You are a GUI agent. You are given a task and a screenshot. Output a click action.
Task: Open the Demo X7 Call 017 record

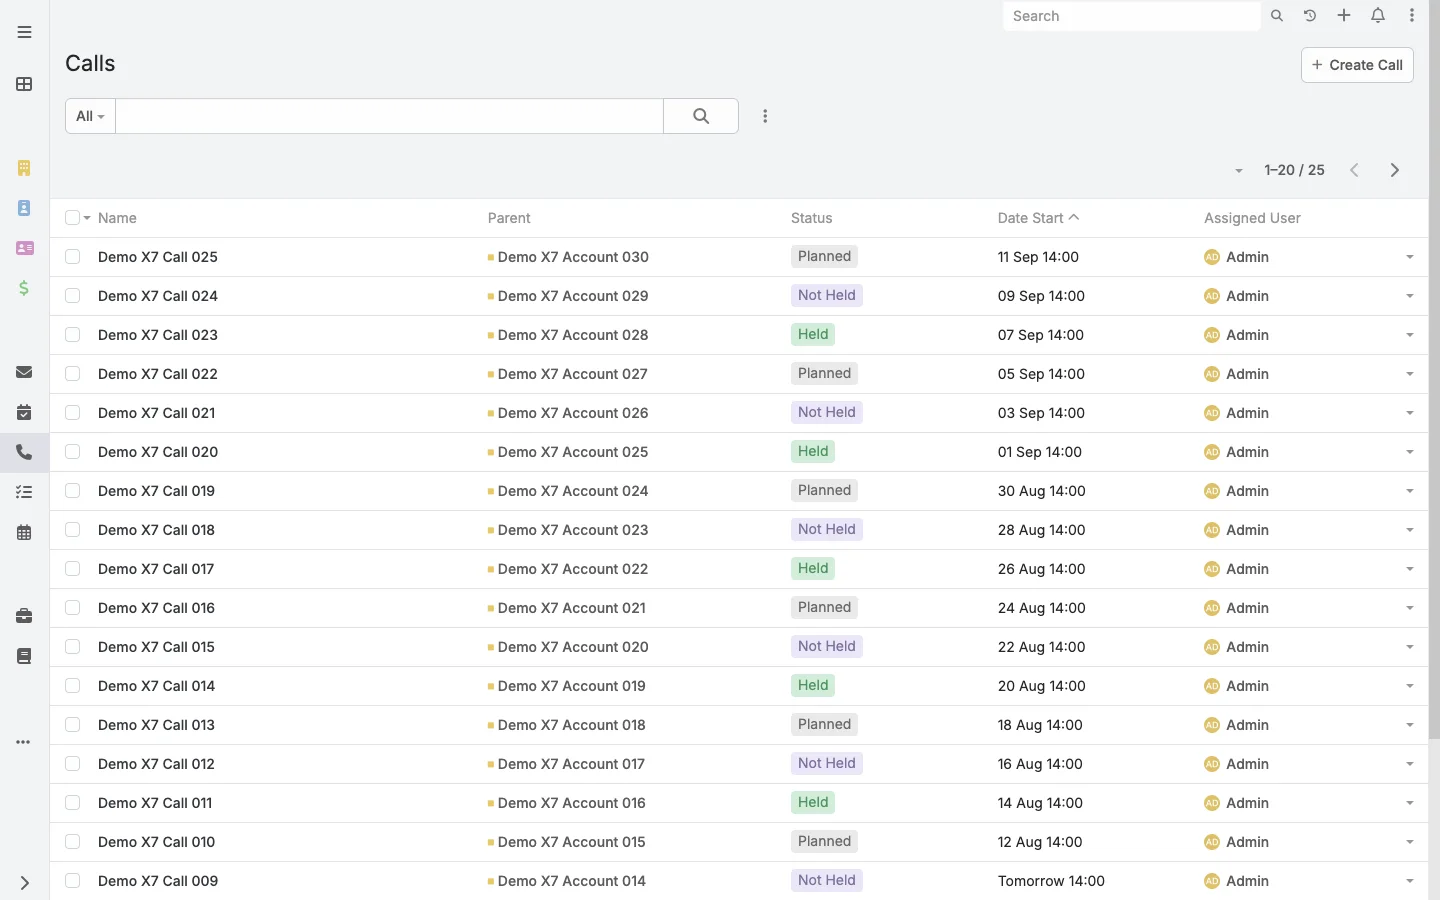[x=156, y=569]
